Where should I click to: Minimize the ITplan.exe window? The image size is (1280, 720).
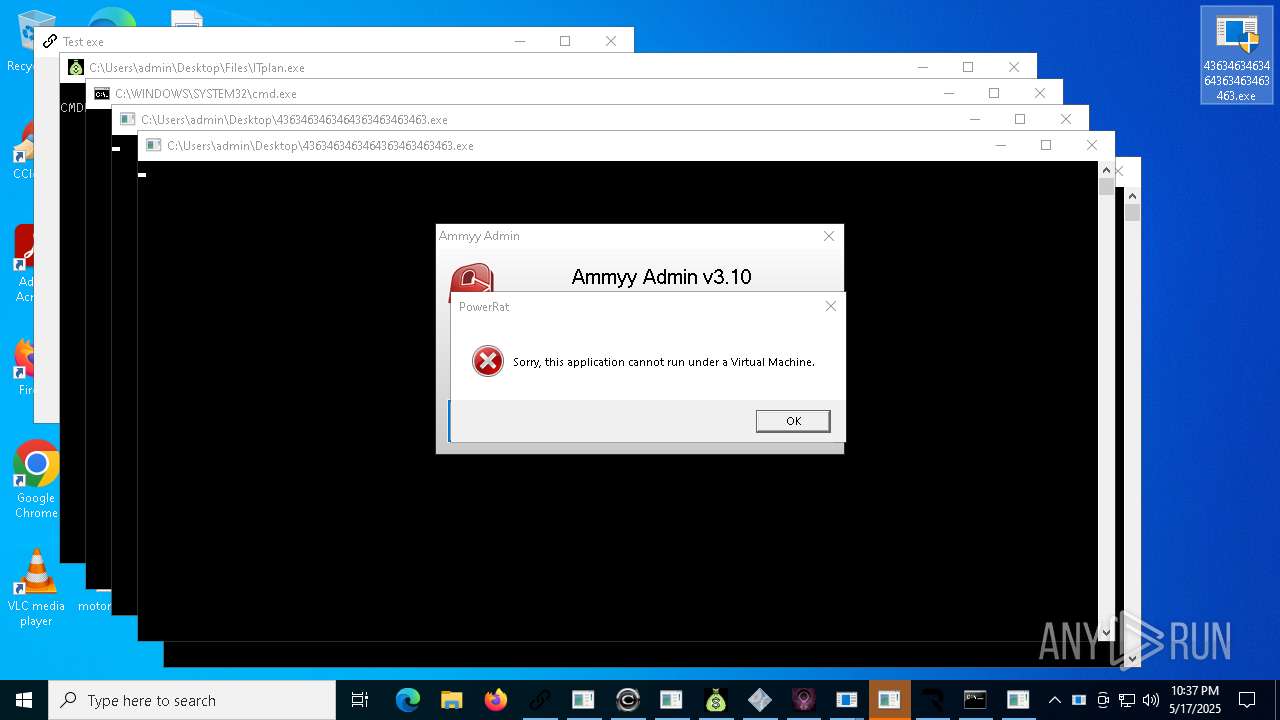[x=922, y=67]
